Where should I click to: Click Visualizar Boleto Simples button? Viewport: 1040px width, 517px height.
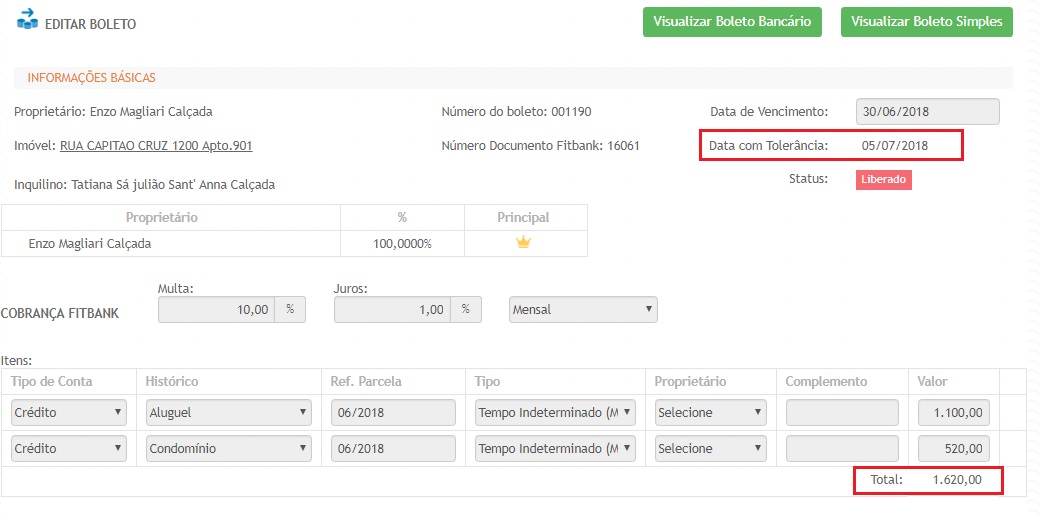[926, 21]
